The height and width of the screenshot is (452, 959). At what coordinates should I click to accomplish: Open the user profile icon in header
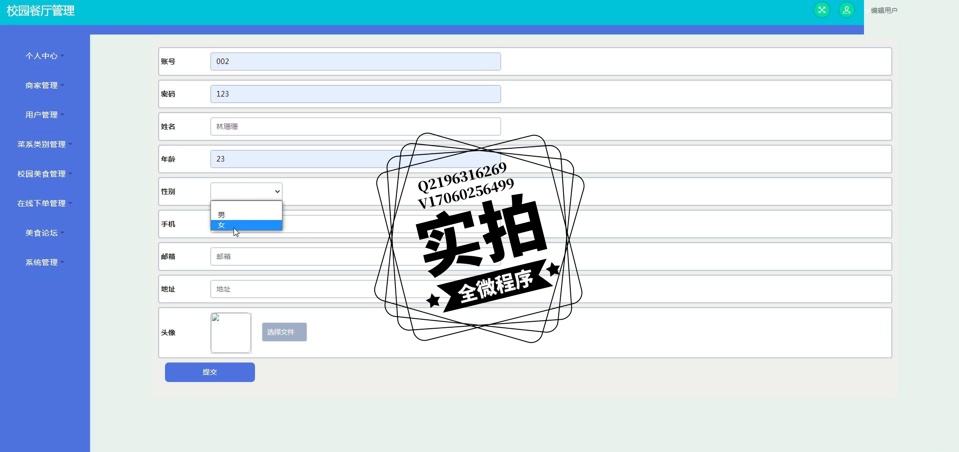pos(846,10)
